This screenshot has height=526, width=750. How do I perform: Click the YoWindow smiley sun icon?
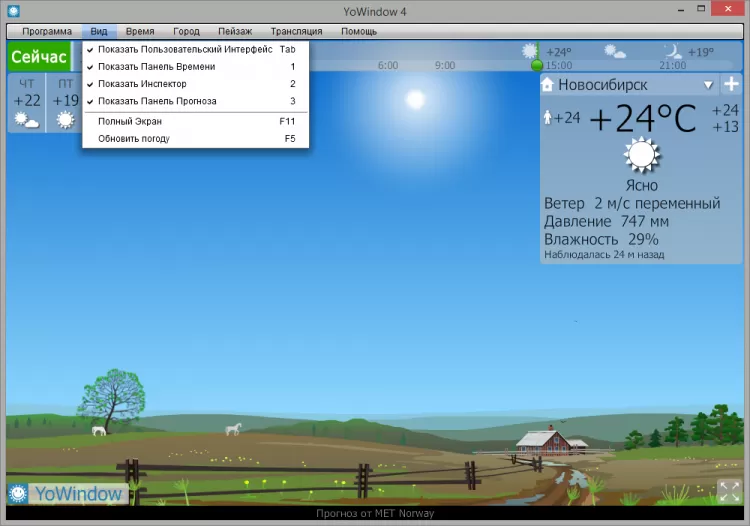pyautogui.click(x=18, y=493)
